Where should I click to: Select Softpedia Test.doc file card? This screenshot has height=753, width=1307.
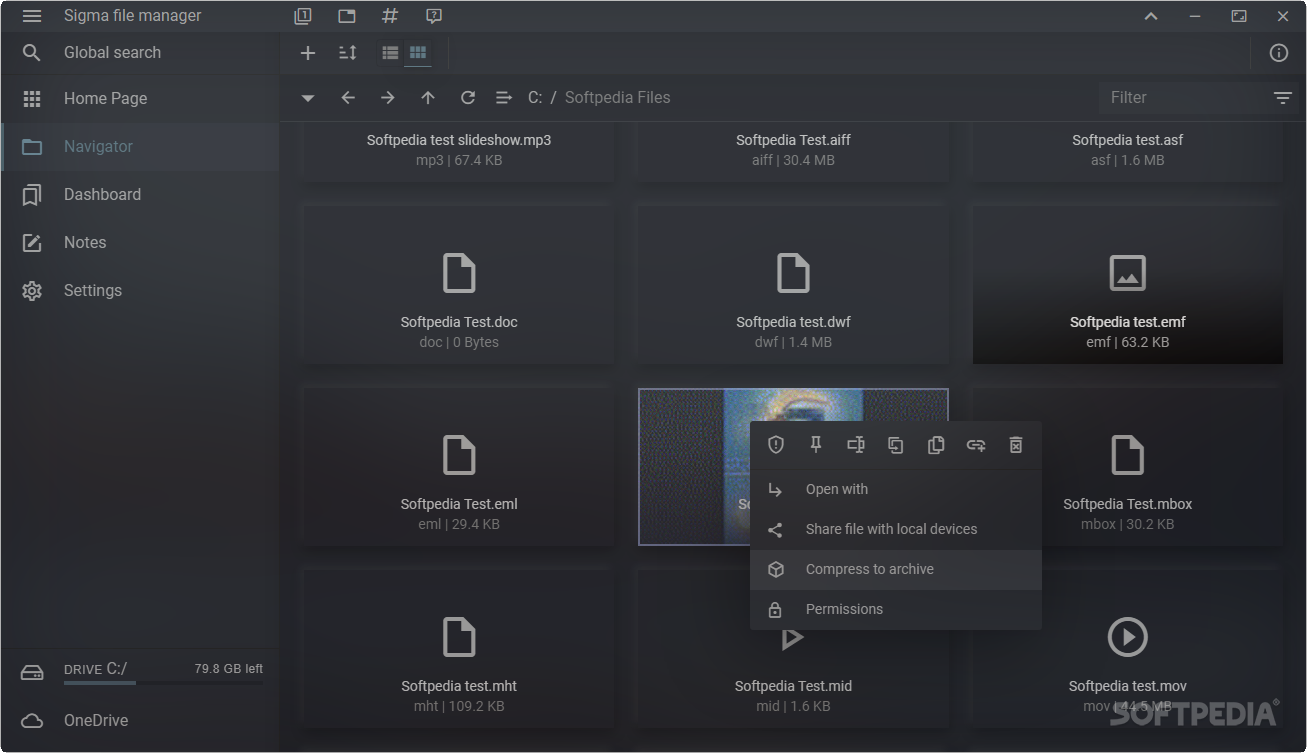tap(459, 285)
